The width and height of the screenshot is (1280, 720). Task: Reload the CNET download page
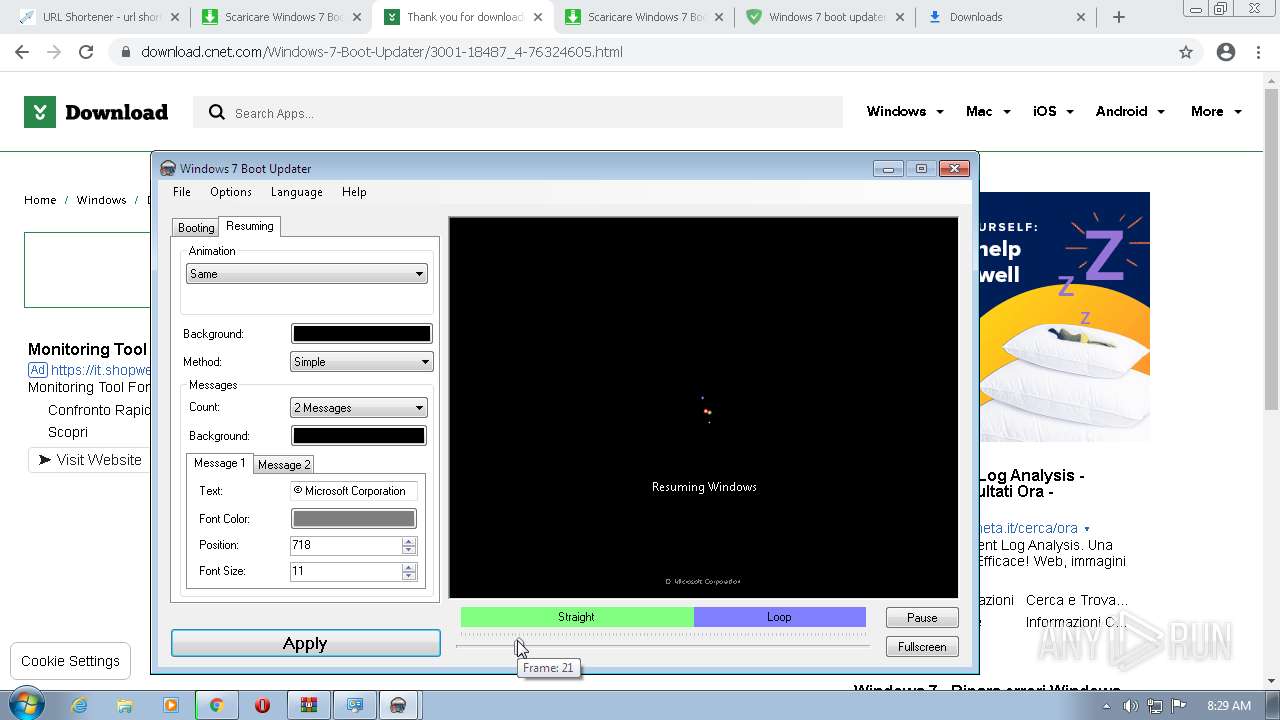(x=86, y=52)
